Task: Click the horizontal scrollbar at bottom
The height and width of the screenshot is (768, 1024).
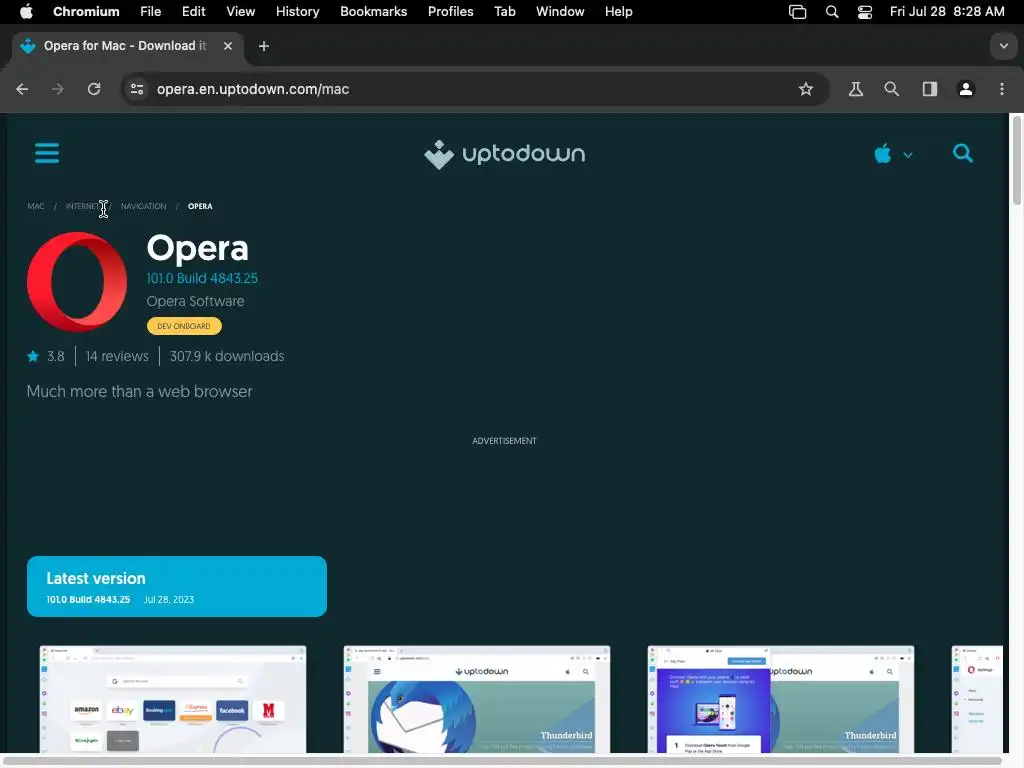Action: pos(503,761)
